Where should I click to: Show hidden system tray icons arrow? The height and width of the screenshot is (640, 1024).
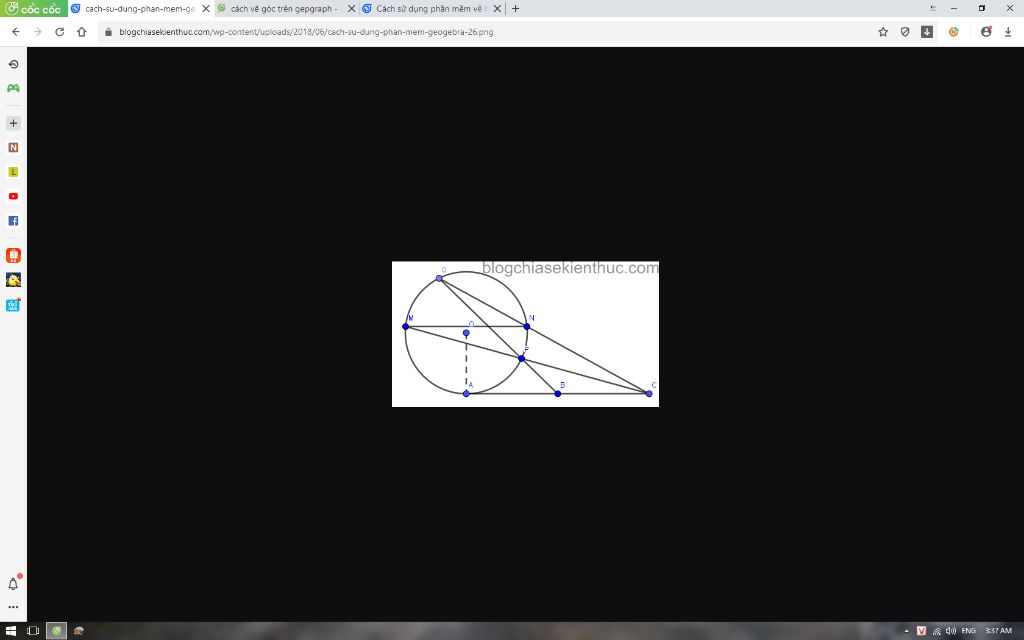pyautogui.click(x=906, y=631)
